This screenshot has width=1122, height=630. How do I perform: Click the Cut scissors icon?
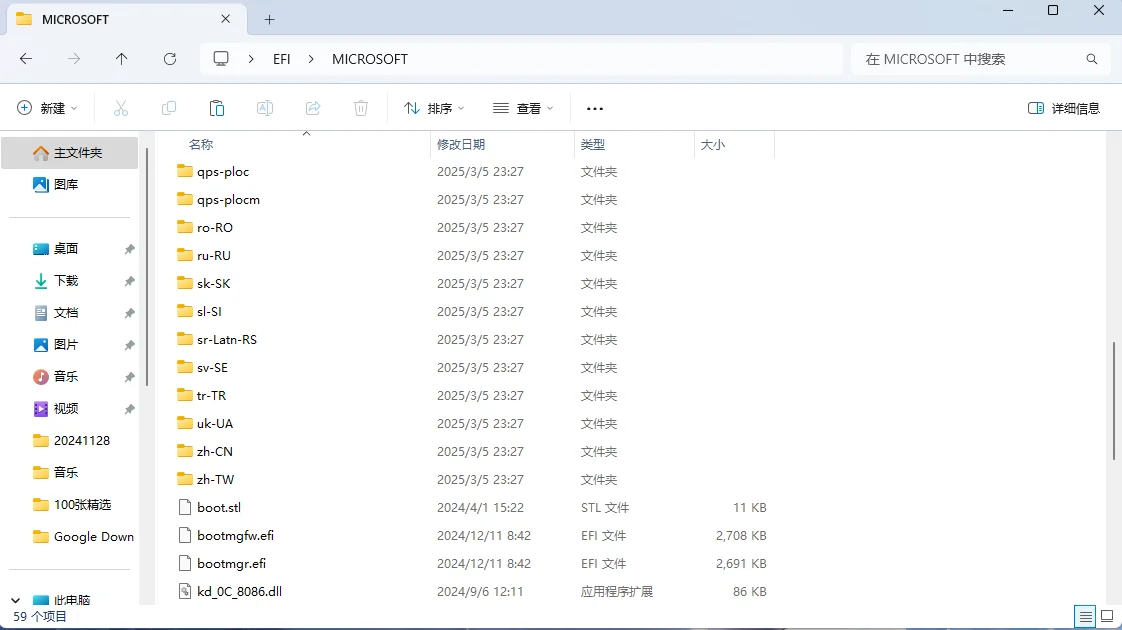click(x=121, y=108)
